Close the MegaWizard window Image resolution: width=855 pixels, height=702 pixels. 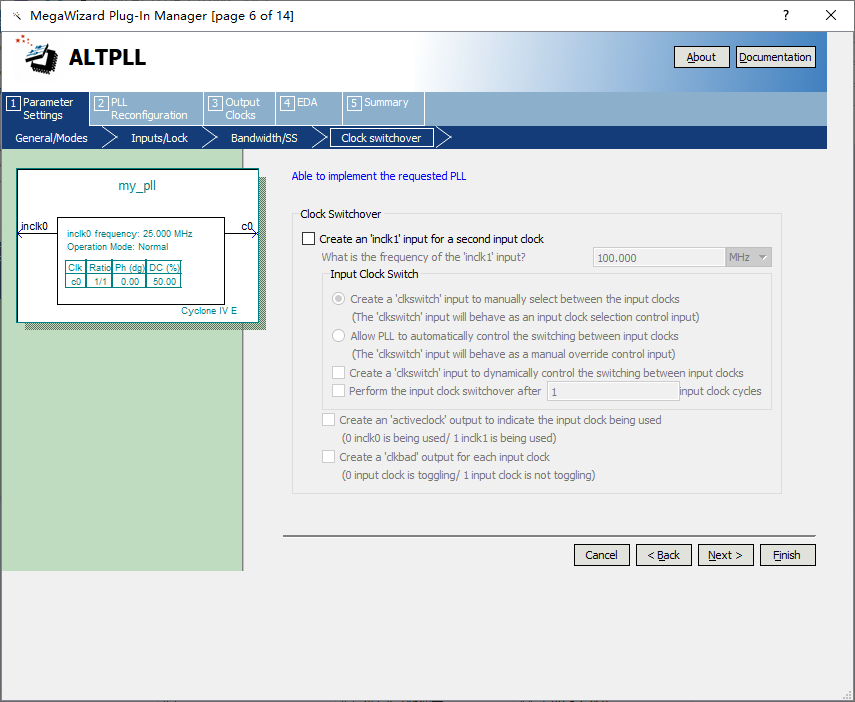(x=831, y=15)
